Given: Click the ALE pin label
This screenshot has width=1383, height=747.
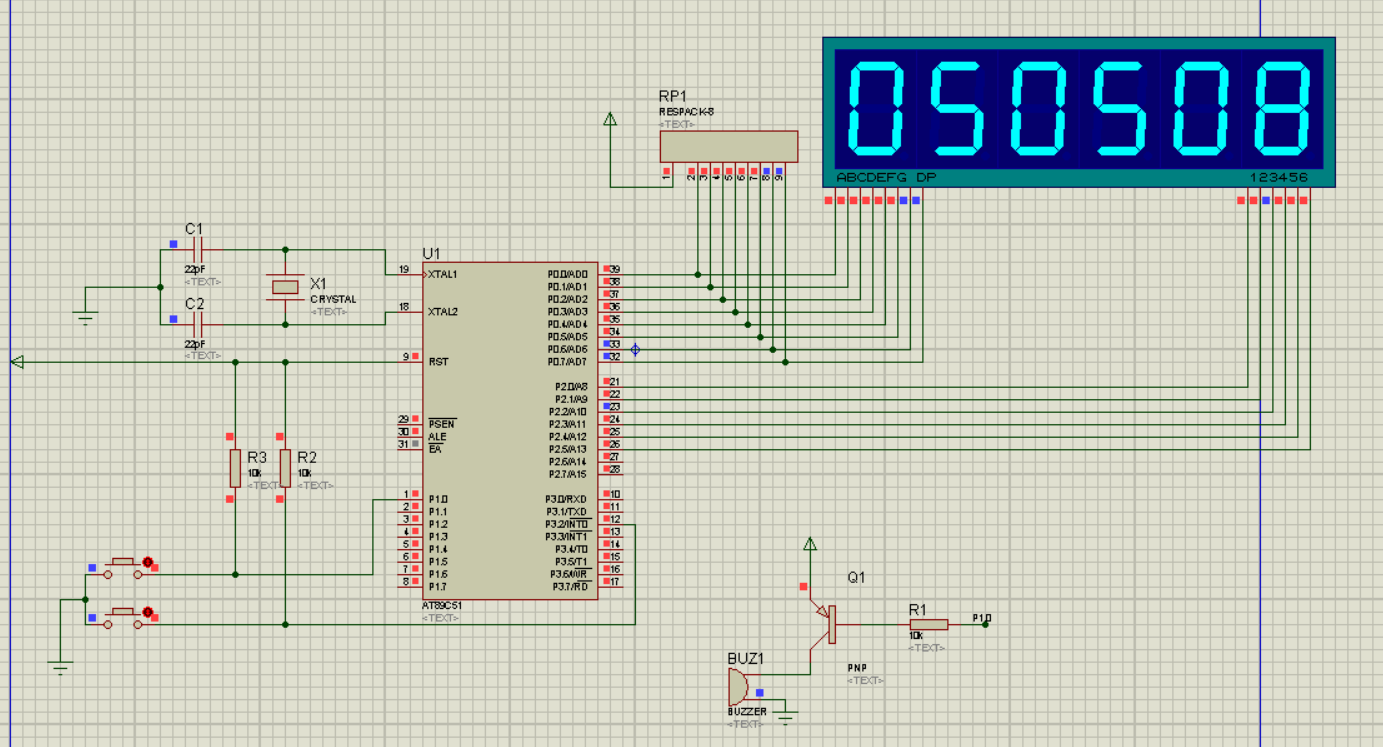Looking at the screenshot, I should [x=437, y=437].
